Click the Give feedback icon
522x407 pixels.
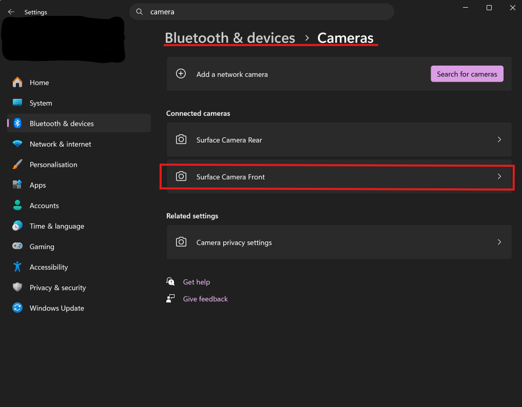(x=170, y=298)
